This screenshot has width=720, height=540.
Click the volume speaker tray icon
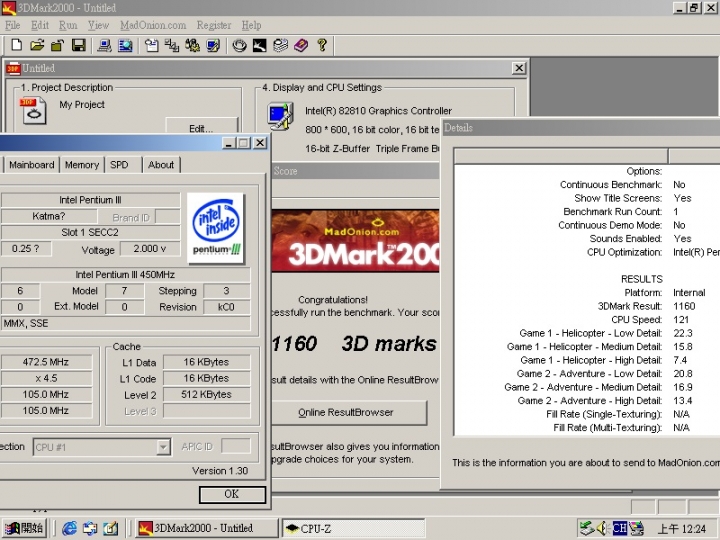click(x=602, y=528)
